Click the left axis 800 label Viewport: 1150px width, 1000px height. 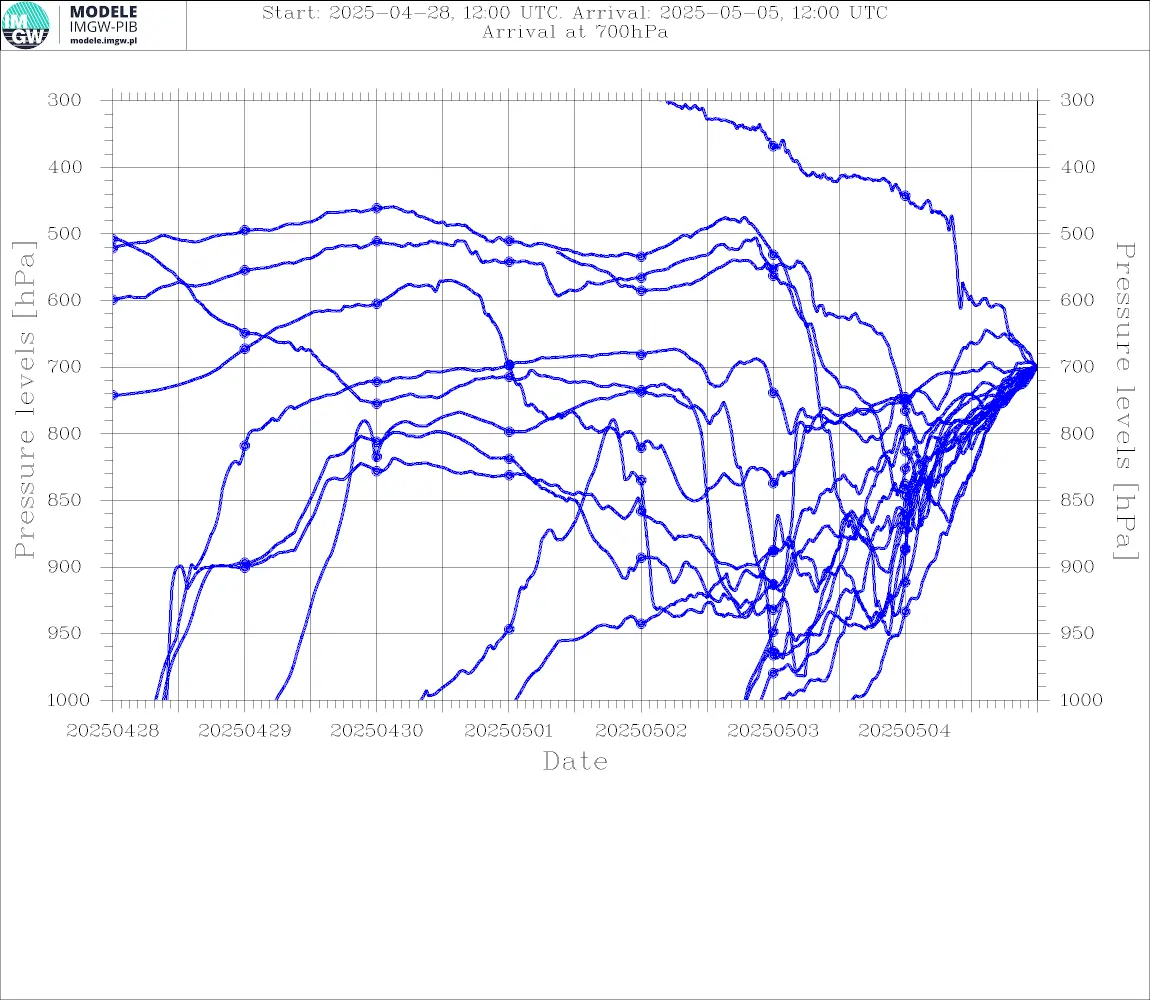coord(65,434)
